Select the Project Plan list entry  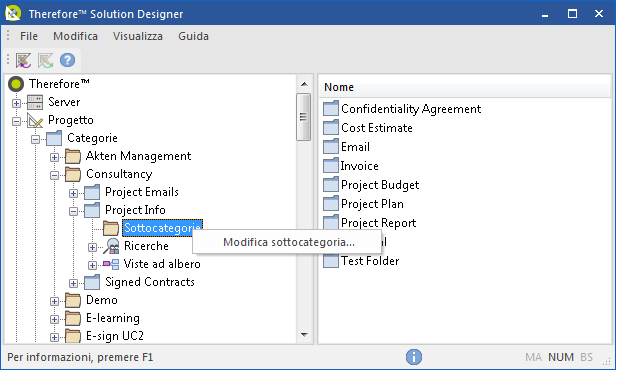(x=372, y=204)
